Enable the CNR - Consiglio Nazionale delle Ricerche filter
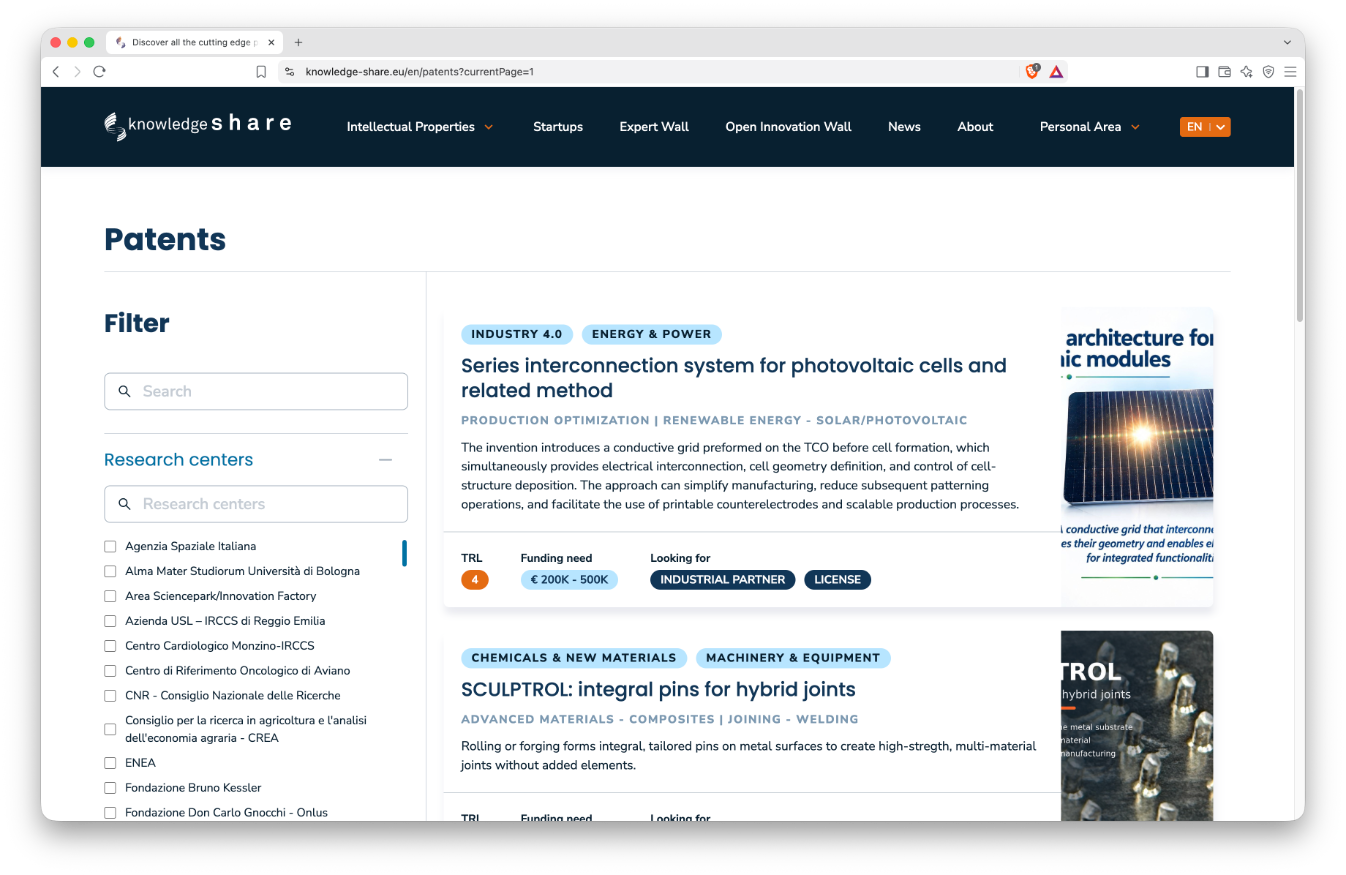 point(110,696)
